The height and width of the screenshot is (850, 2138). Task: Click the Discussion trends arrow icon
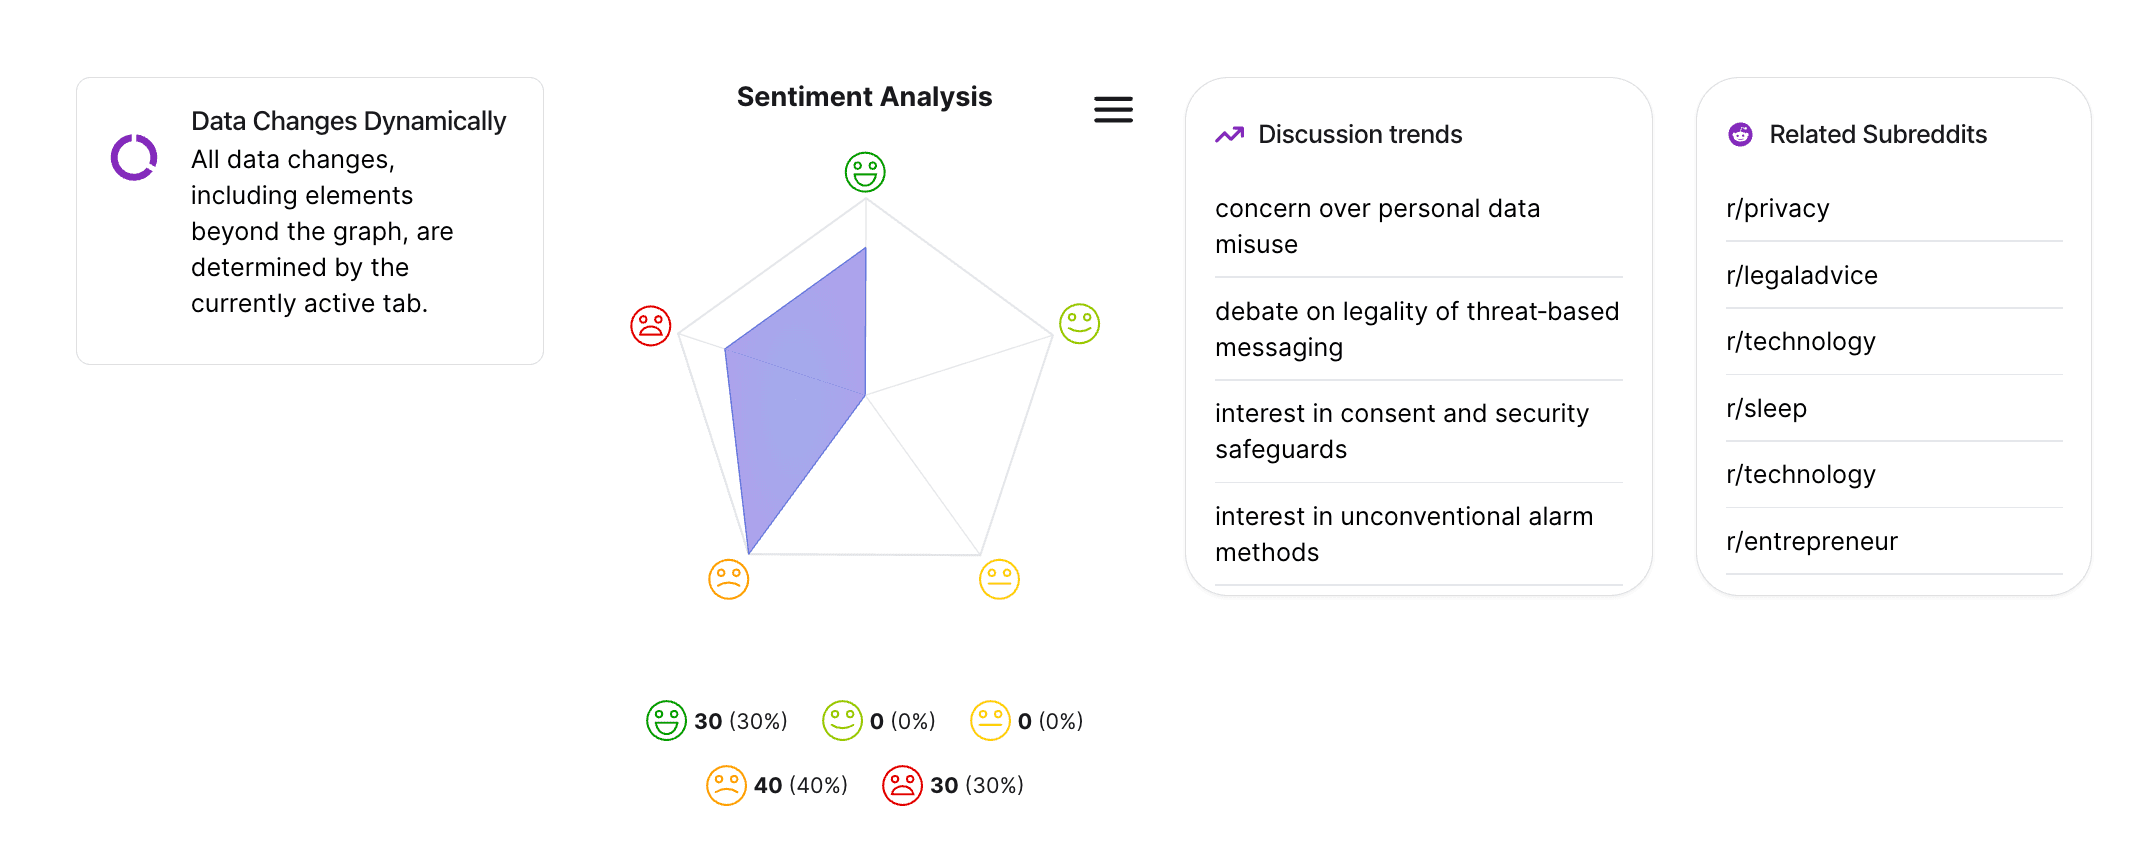(1229, 135)
